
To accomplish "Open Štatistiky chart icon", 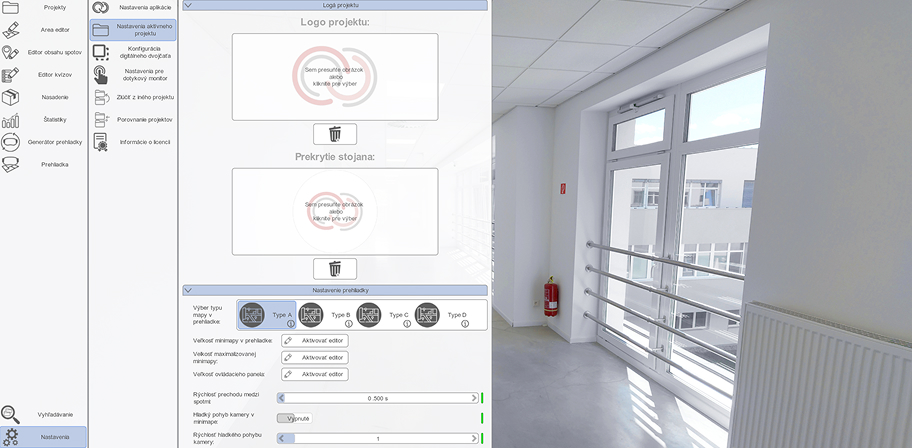I will click(x=10, y=120).
